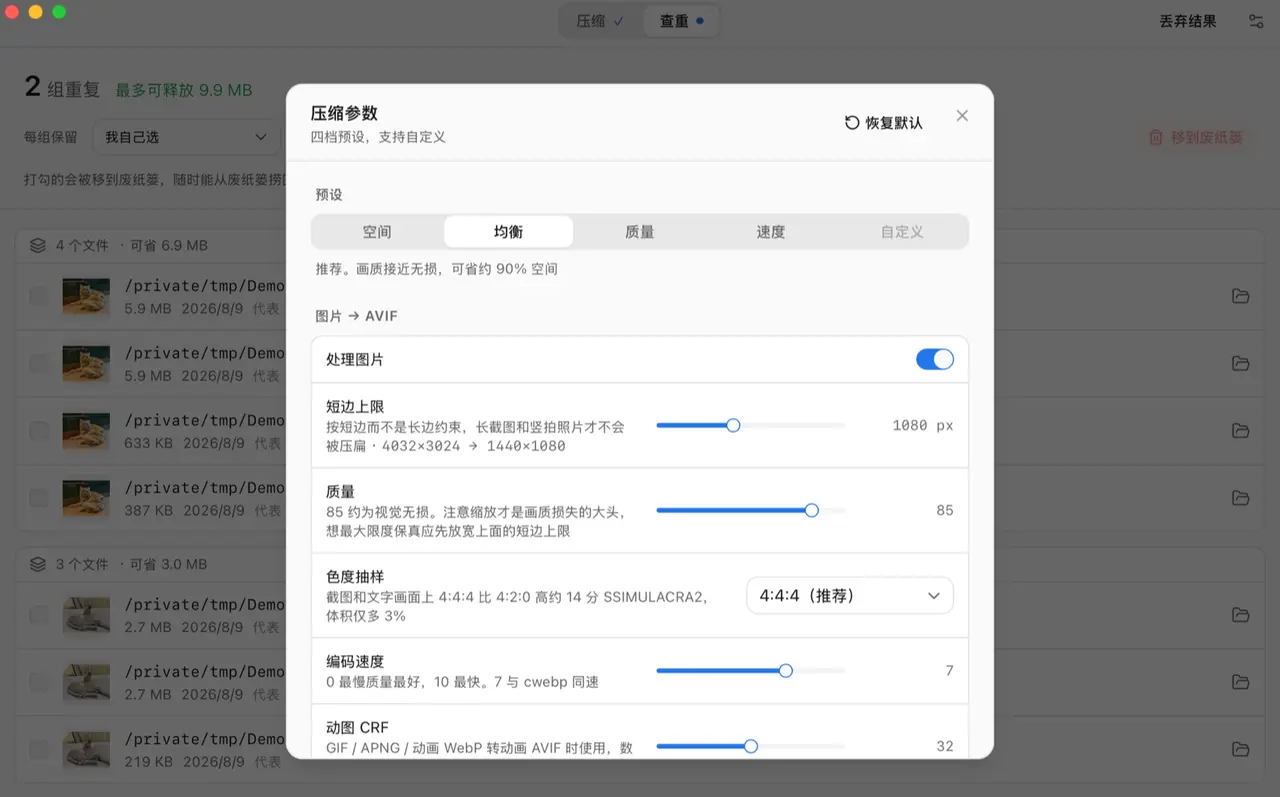Switch to the 压缩 tab
Image resolution: width=1280 pixels, height=797 pixels.
[x=600, y=21]
